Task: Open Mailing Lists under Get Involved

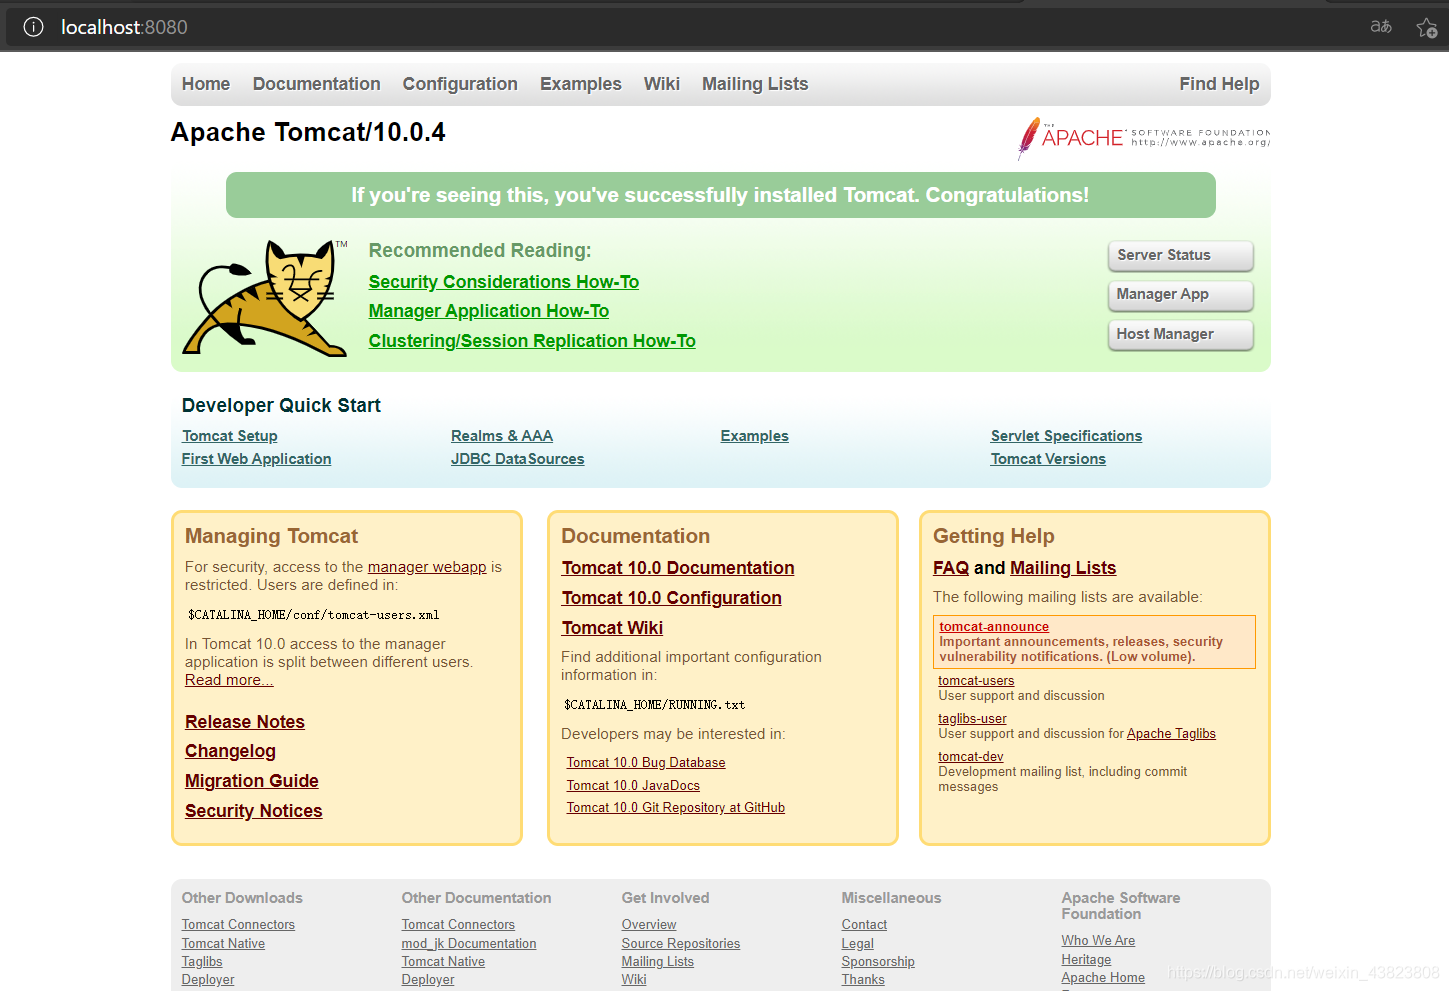Action: pyautogui.click(x=658, y=962)
